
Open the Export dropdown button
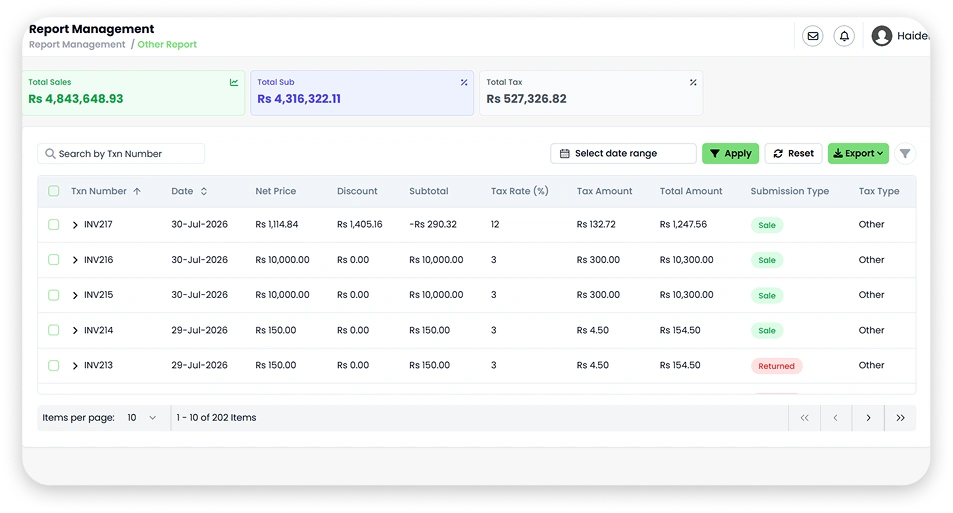858,154
